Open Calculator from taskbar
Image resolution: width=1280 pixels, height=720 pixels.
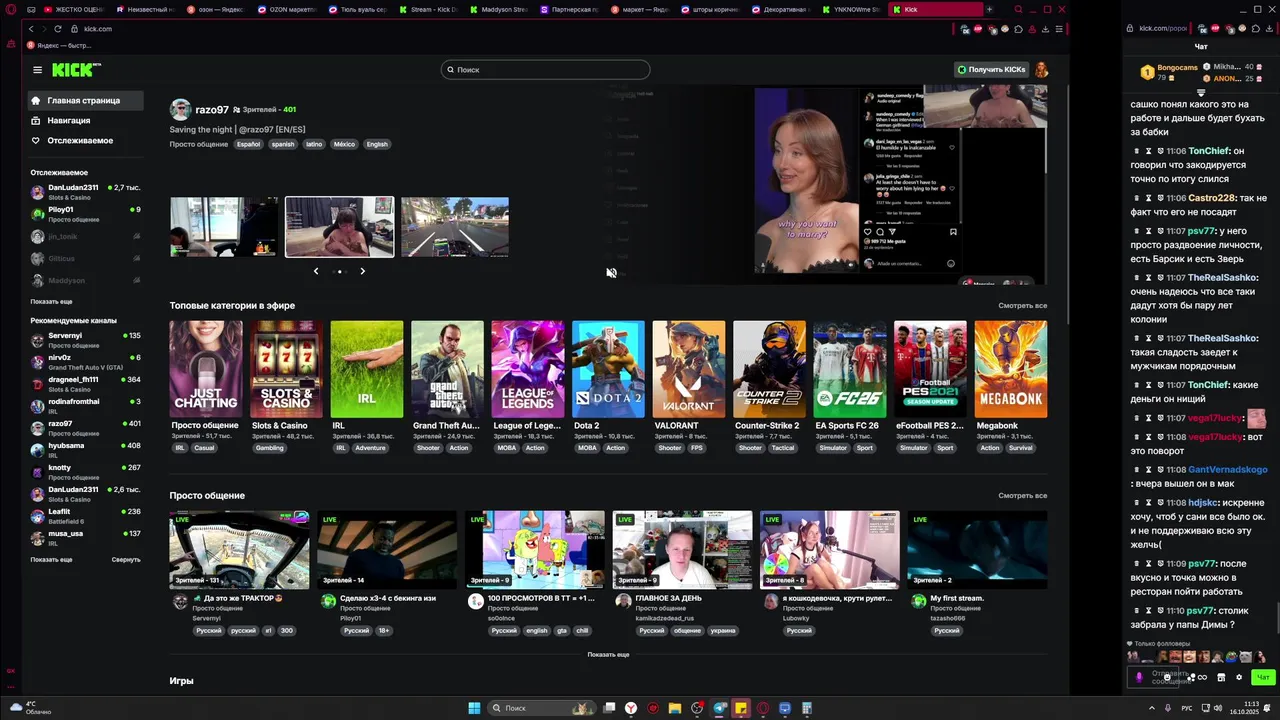pyautogui.click(x=807, y=708)
